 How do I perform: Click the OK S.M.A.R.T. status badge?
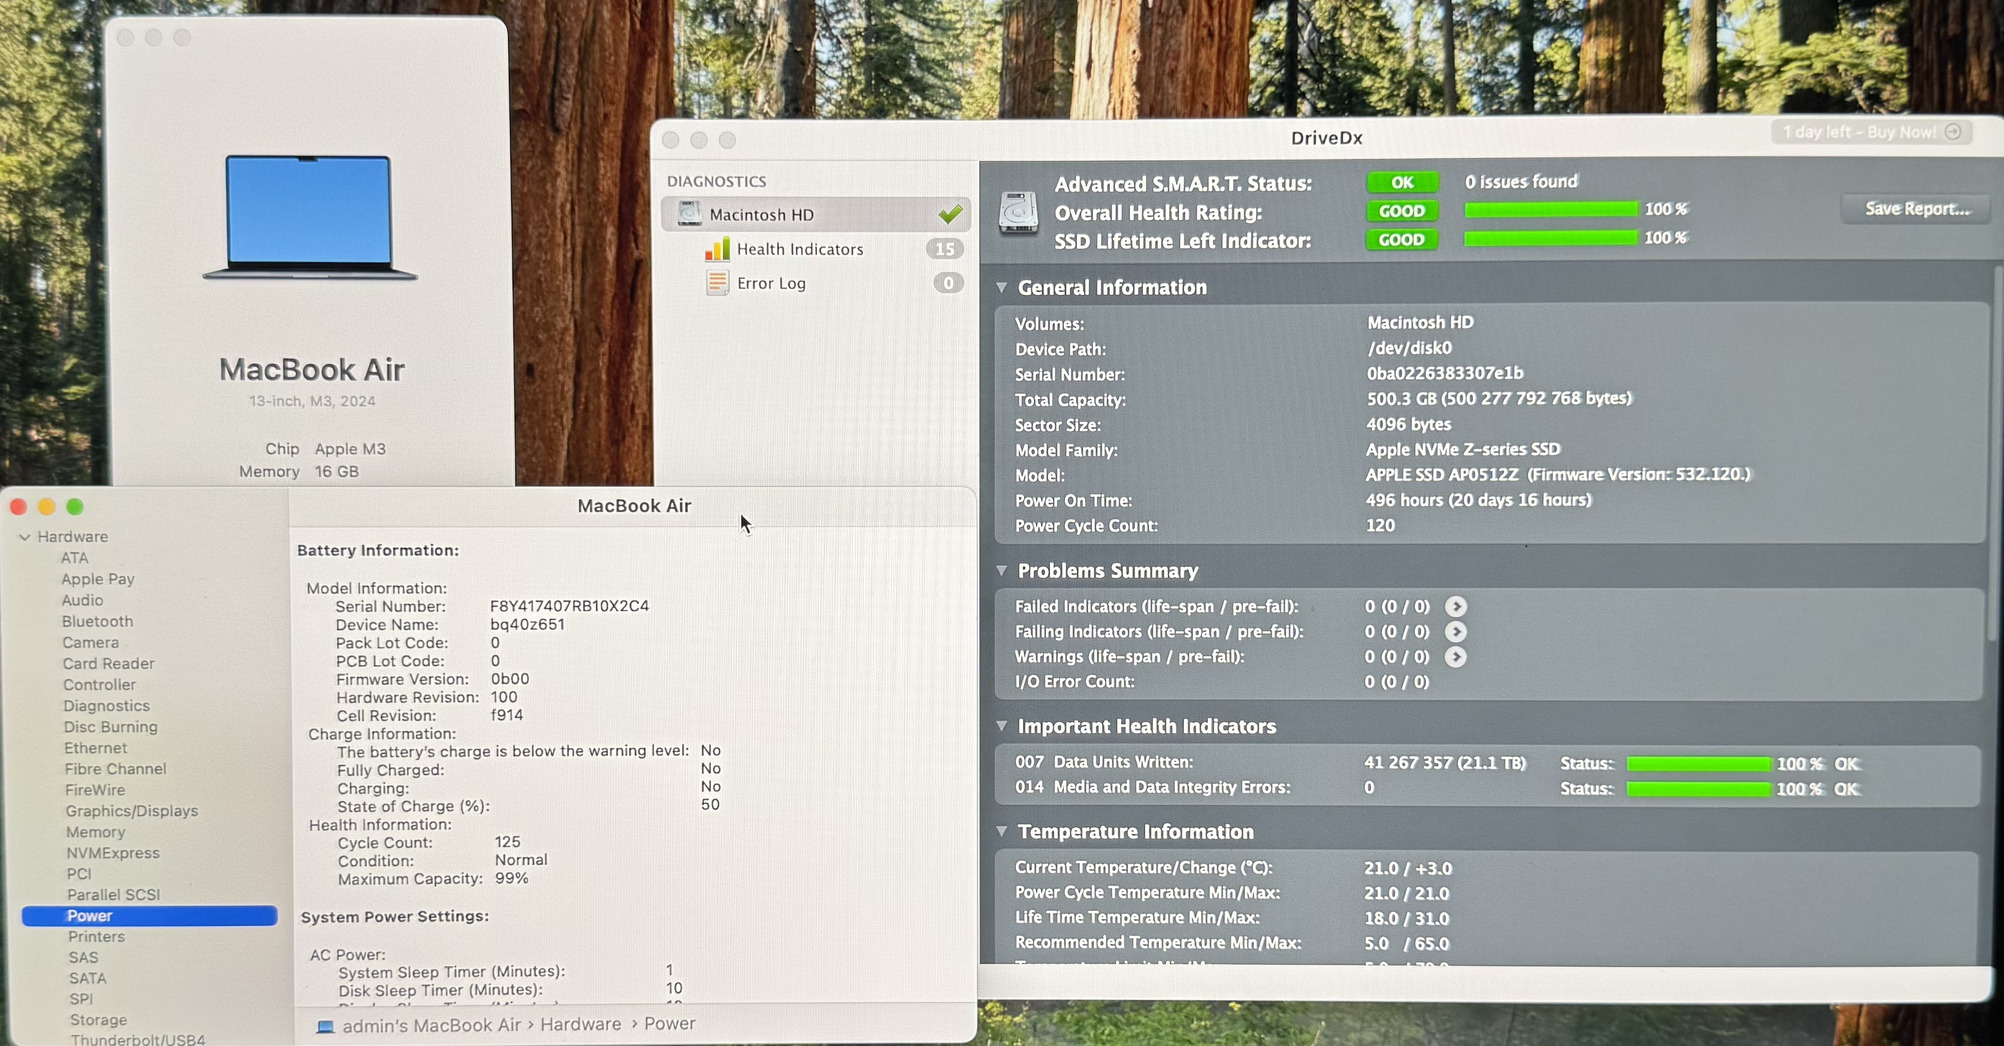[x=1402, y=182]
